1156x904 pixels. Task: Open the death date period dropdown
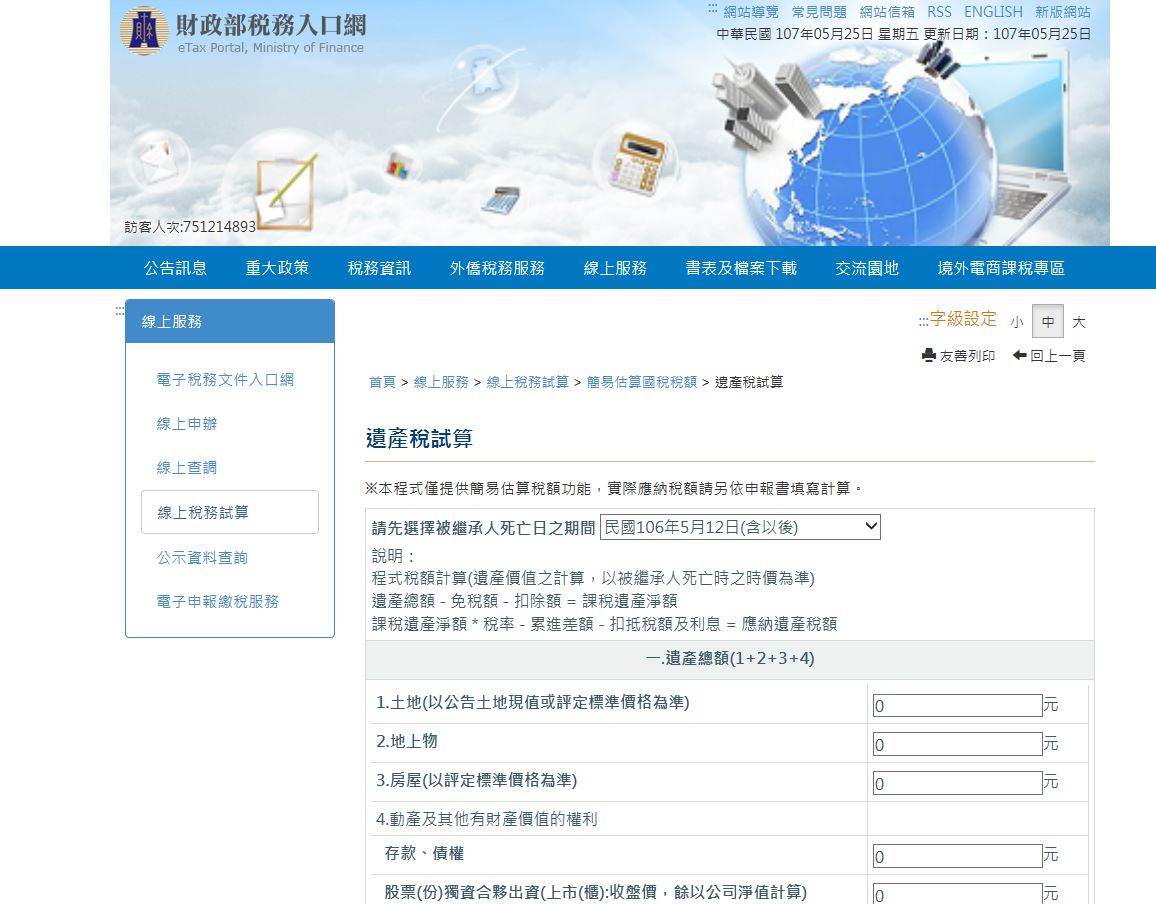(740, 526)
